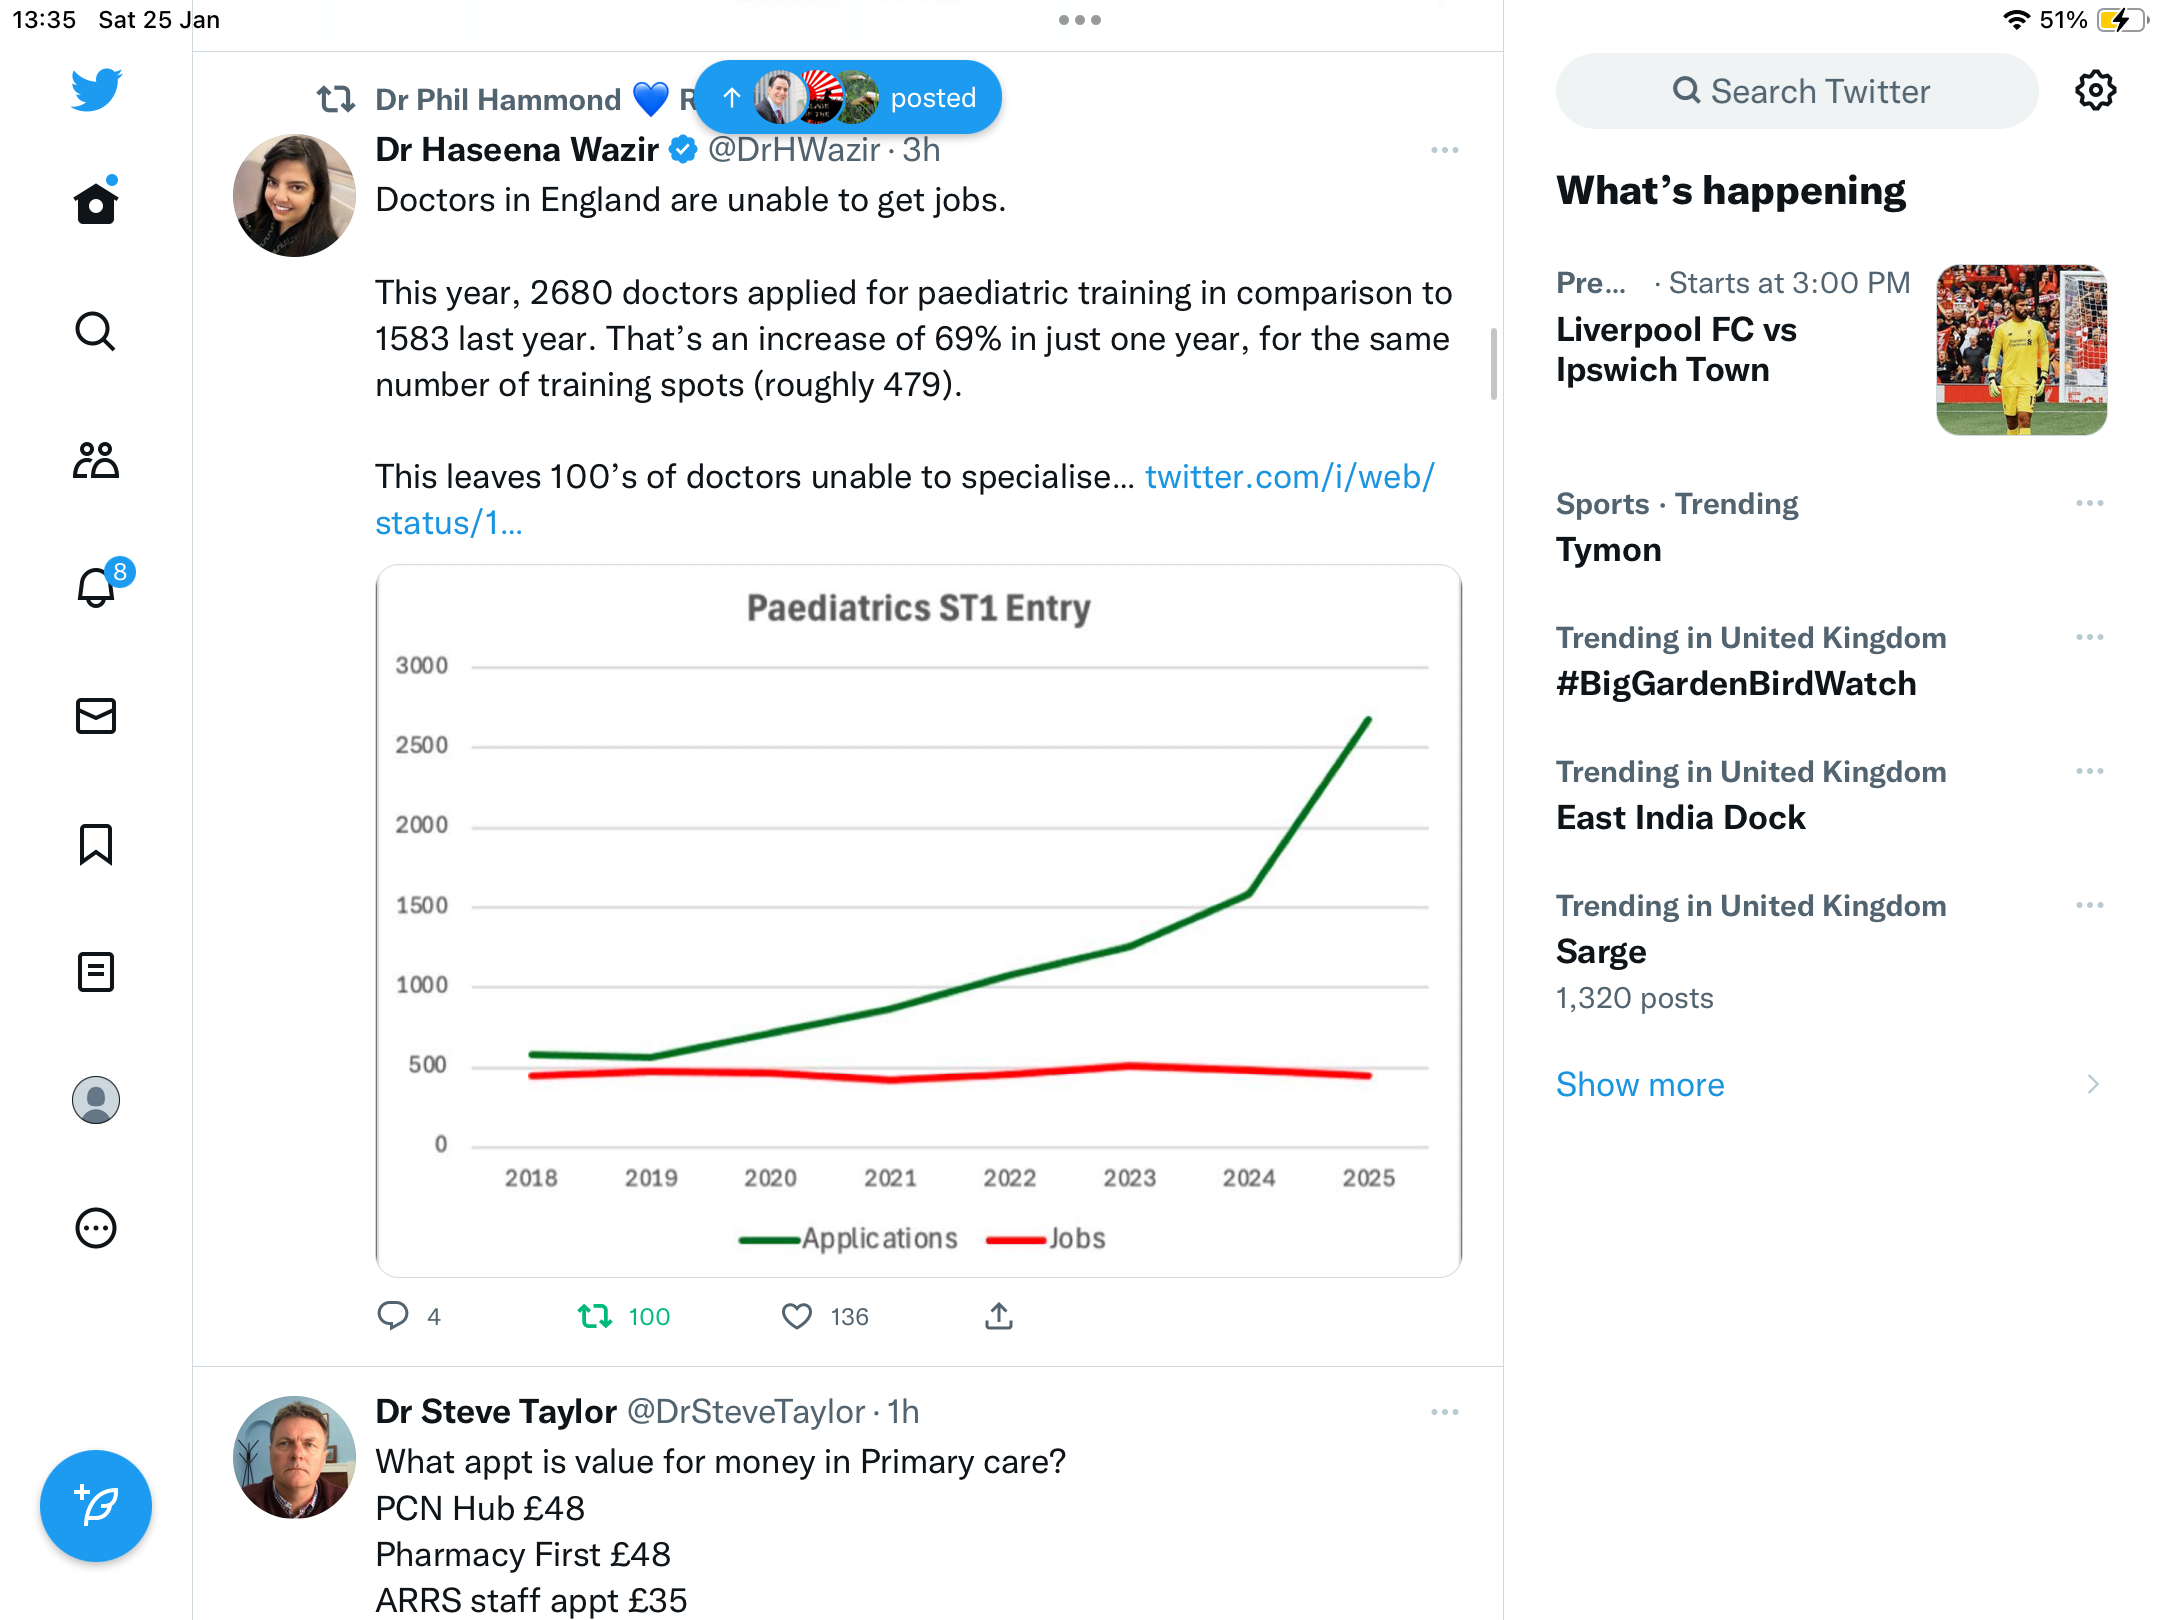
Task: Focus the Search Twitter field
Action: 1797,91
